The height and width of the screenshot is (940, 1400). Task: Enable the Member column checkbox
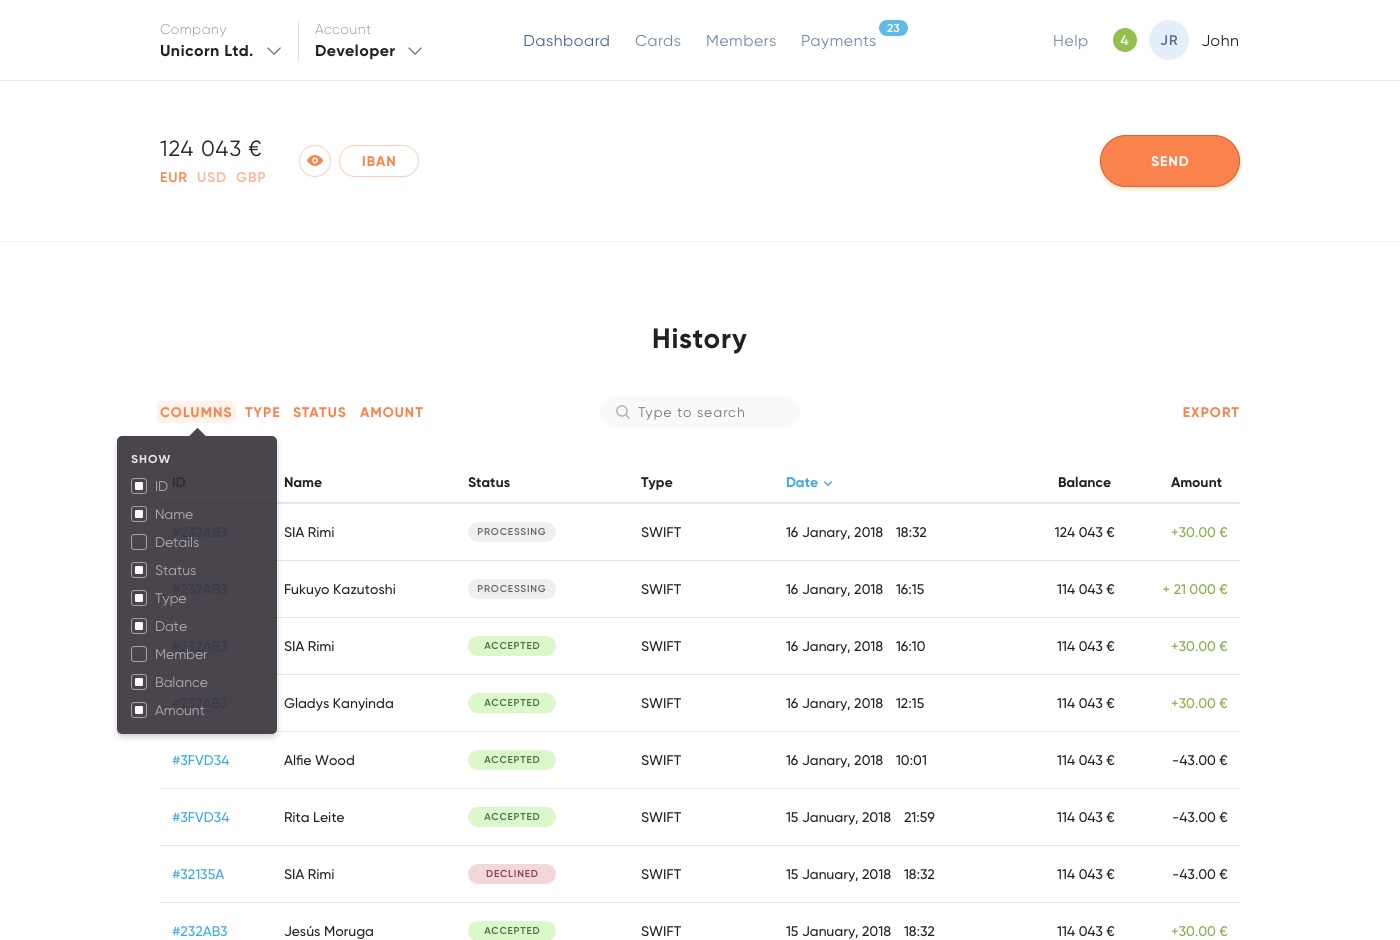click(x=139, y=654)
